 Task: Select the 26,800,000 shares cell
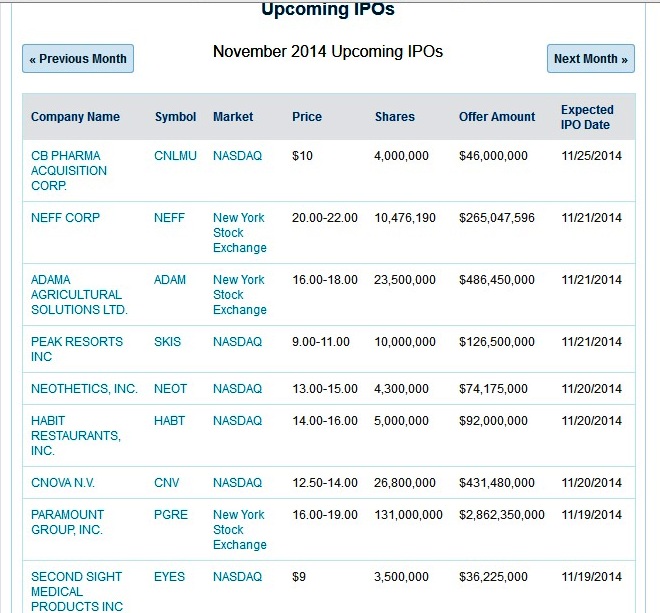pos(405,482)
